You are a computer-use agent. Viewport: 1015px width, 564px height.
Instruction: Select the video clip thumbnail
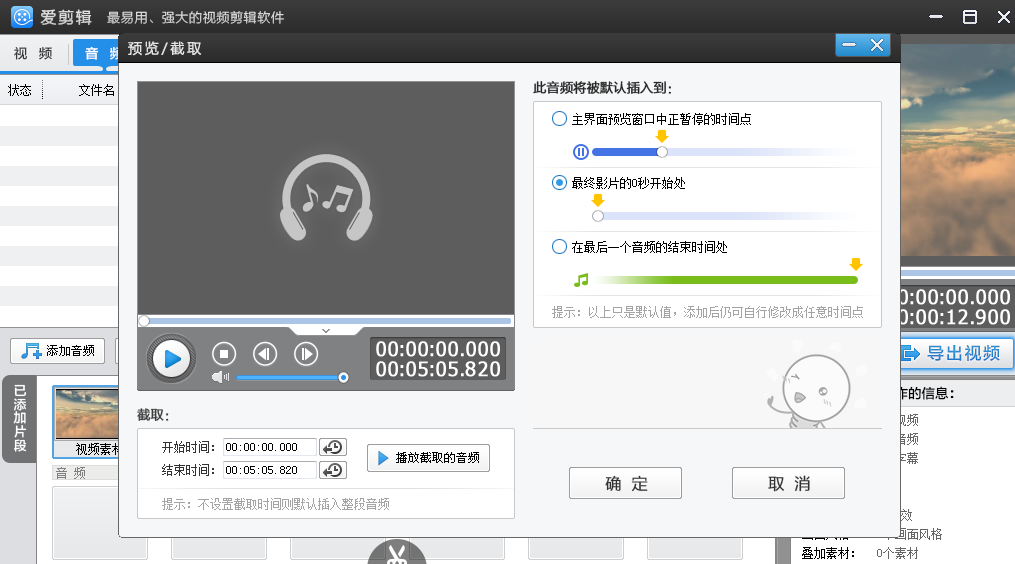point(86,421)
